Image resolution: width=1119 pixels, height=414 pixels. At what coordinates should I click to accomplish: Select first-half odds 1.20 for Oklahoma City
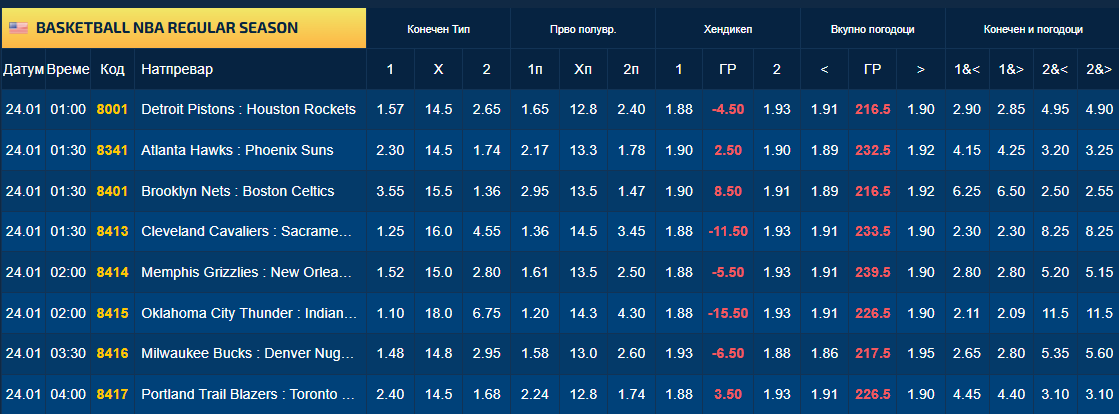click(535, 313)
